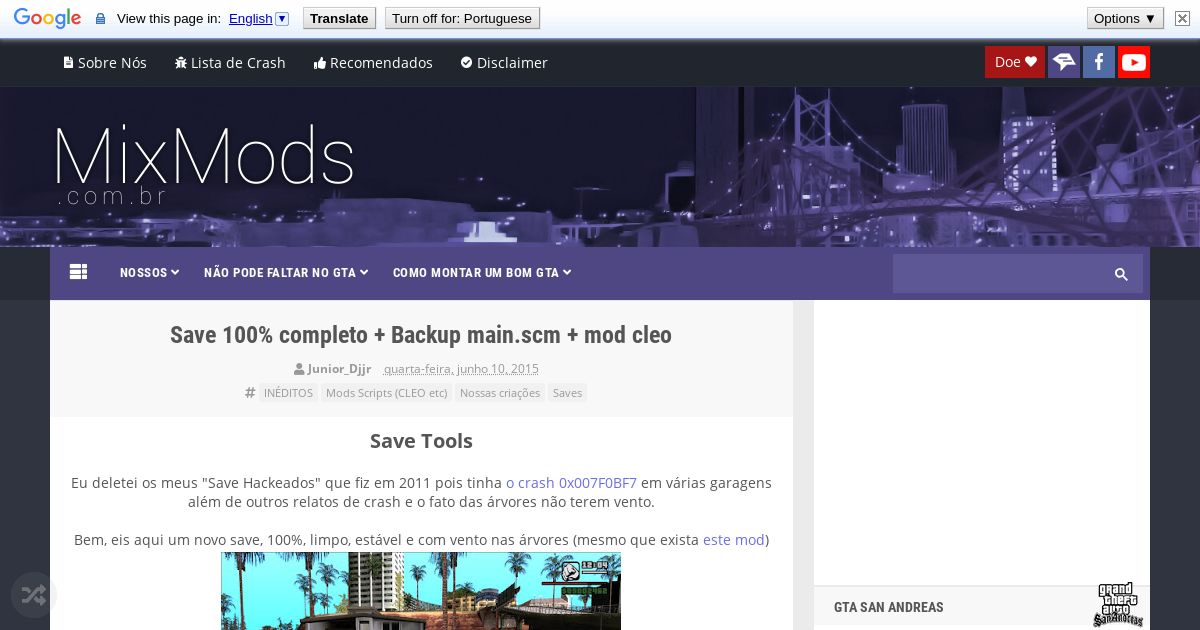1200x630 pixels.
Task: Open the Disclaimer page
Action: [504, 62]
